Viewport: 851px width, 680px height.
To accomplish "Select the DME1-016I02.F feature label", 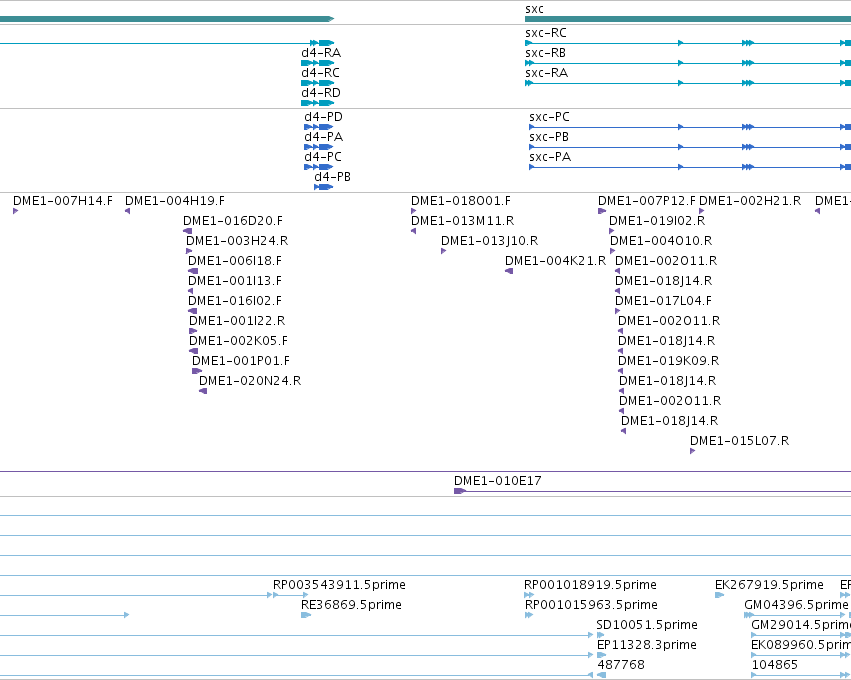I will coord(235,301).
